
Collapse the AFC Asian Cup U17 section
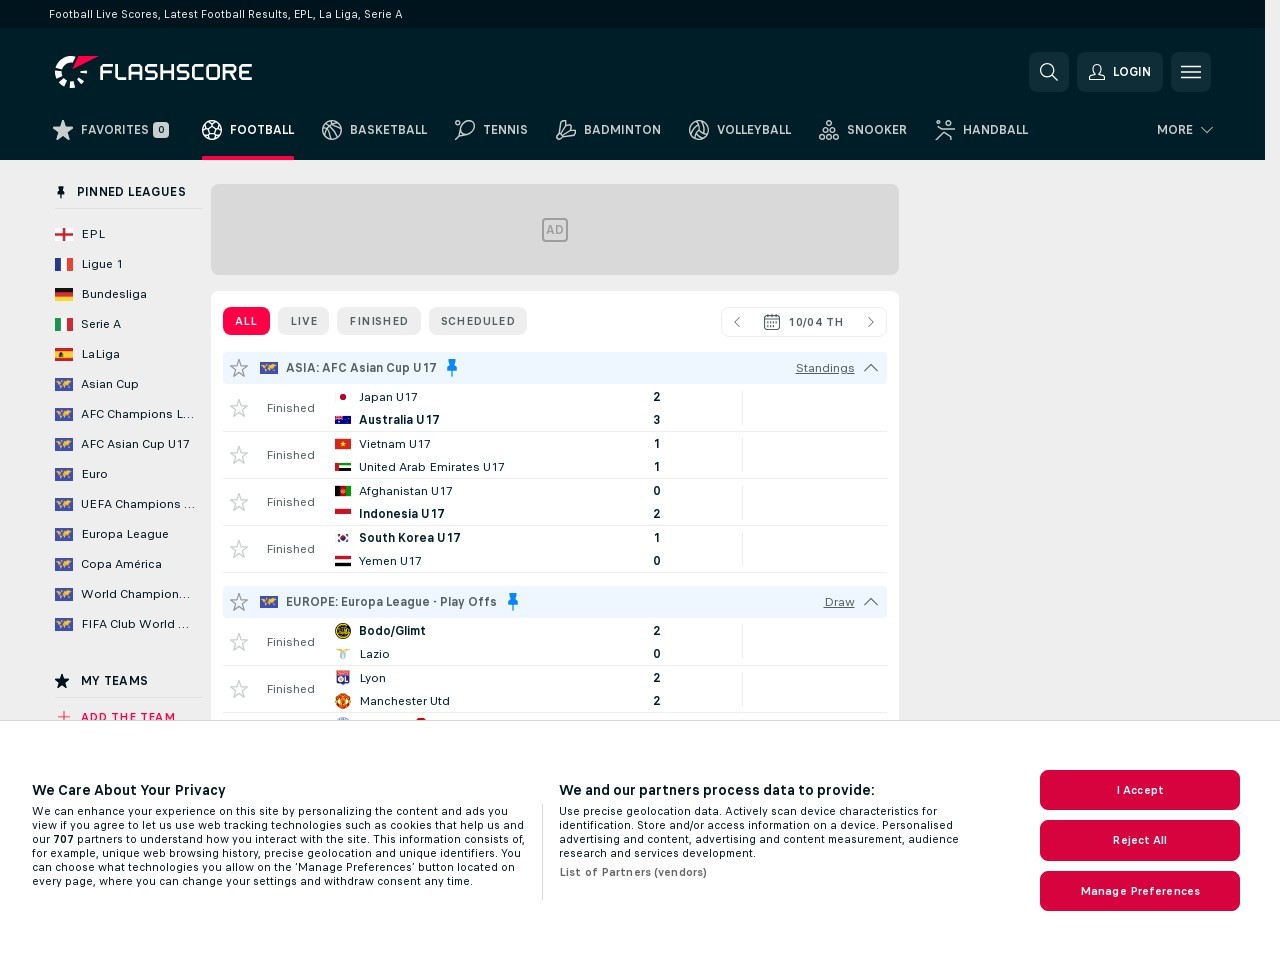coord(871,368)
